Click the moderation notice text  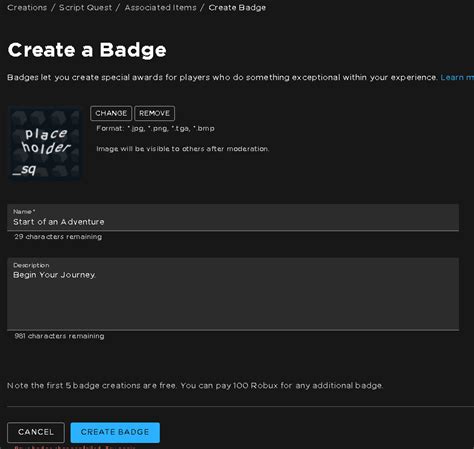pyautogui.click(x=183, y=149)
